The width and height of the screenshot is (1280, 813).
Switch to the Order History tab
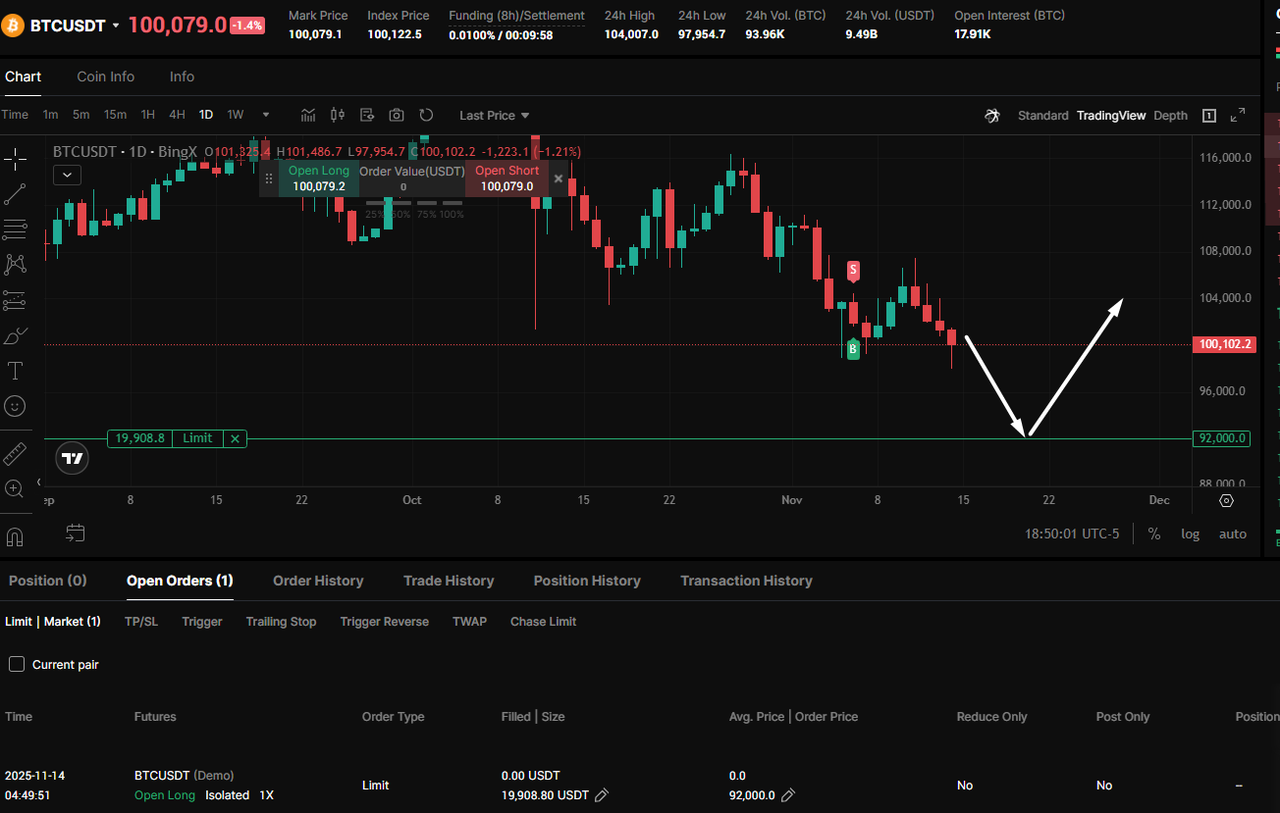coord(318,580)
